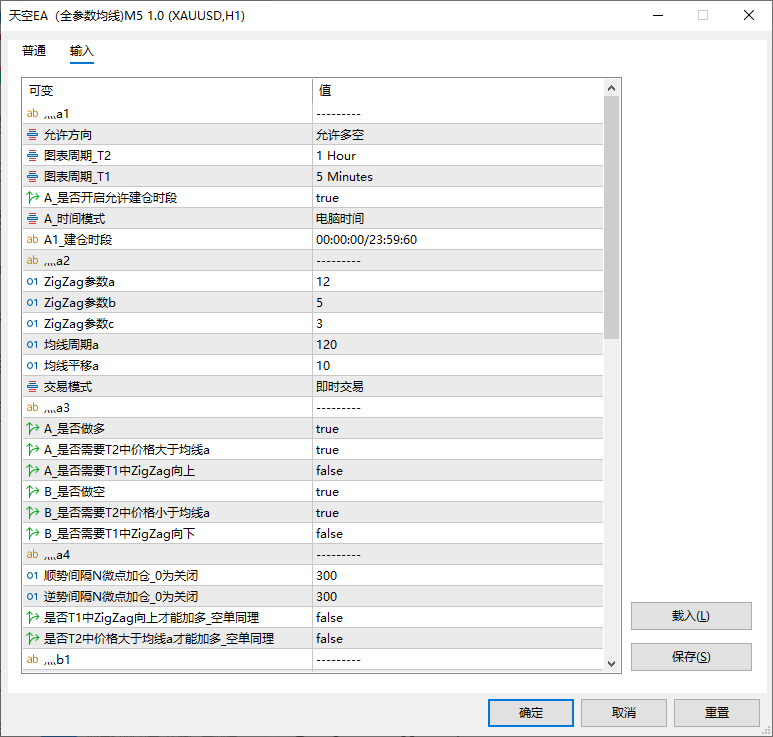Click the bool icon beside A_是否做多
Viewport: 773px width, 737px height.
pos(33,428)
